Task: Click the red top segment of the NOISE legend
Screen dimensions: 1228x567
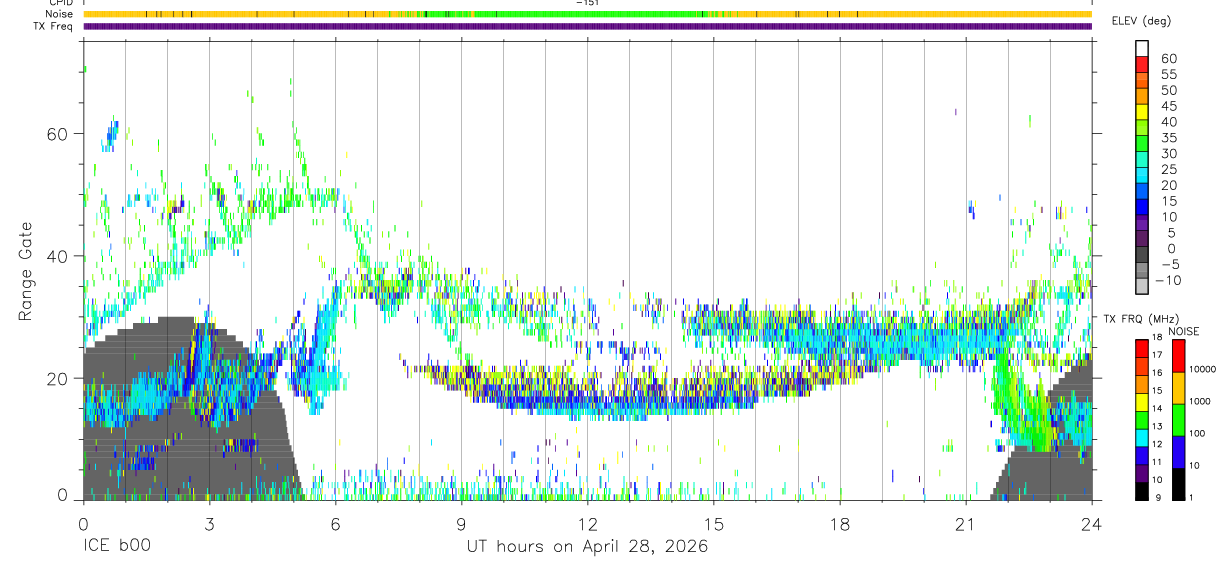Action: (x=1177, y=355)
